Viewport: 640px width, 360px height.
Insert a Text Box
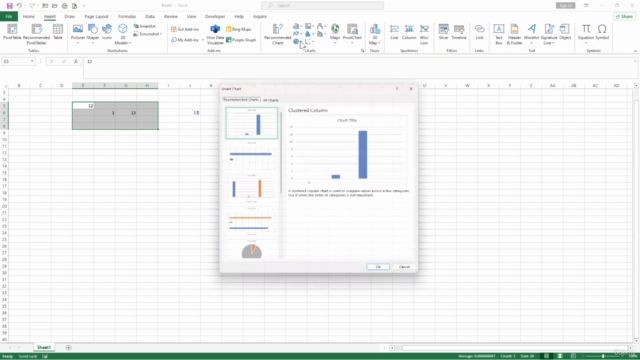click(498, 34)
